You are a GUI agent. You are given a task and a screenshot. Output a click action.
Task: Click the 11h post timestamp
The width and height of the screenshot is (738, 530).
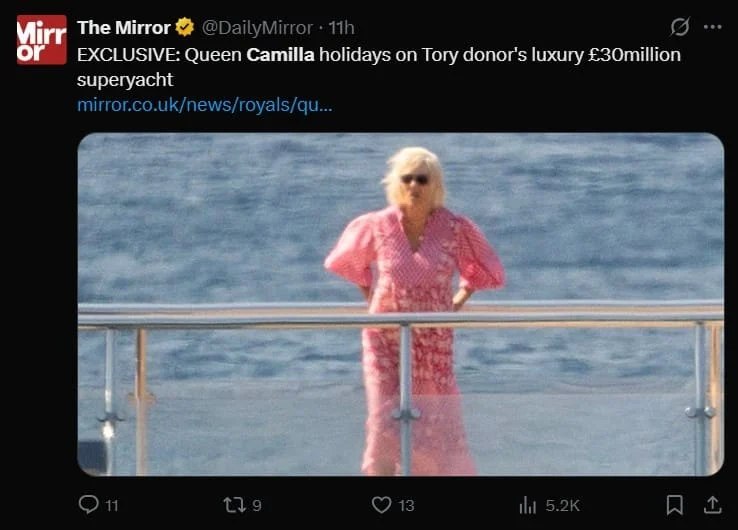[342, 27]
